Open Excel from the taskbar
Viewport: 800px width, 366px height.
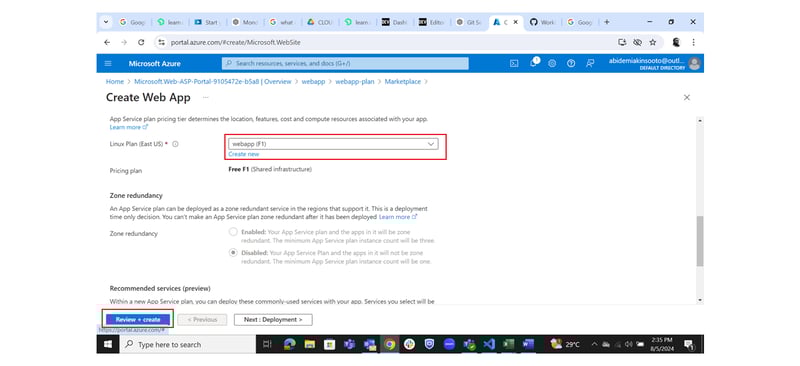pos(508,345)
